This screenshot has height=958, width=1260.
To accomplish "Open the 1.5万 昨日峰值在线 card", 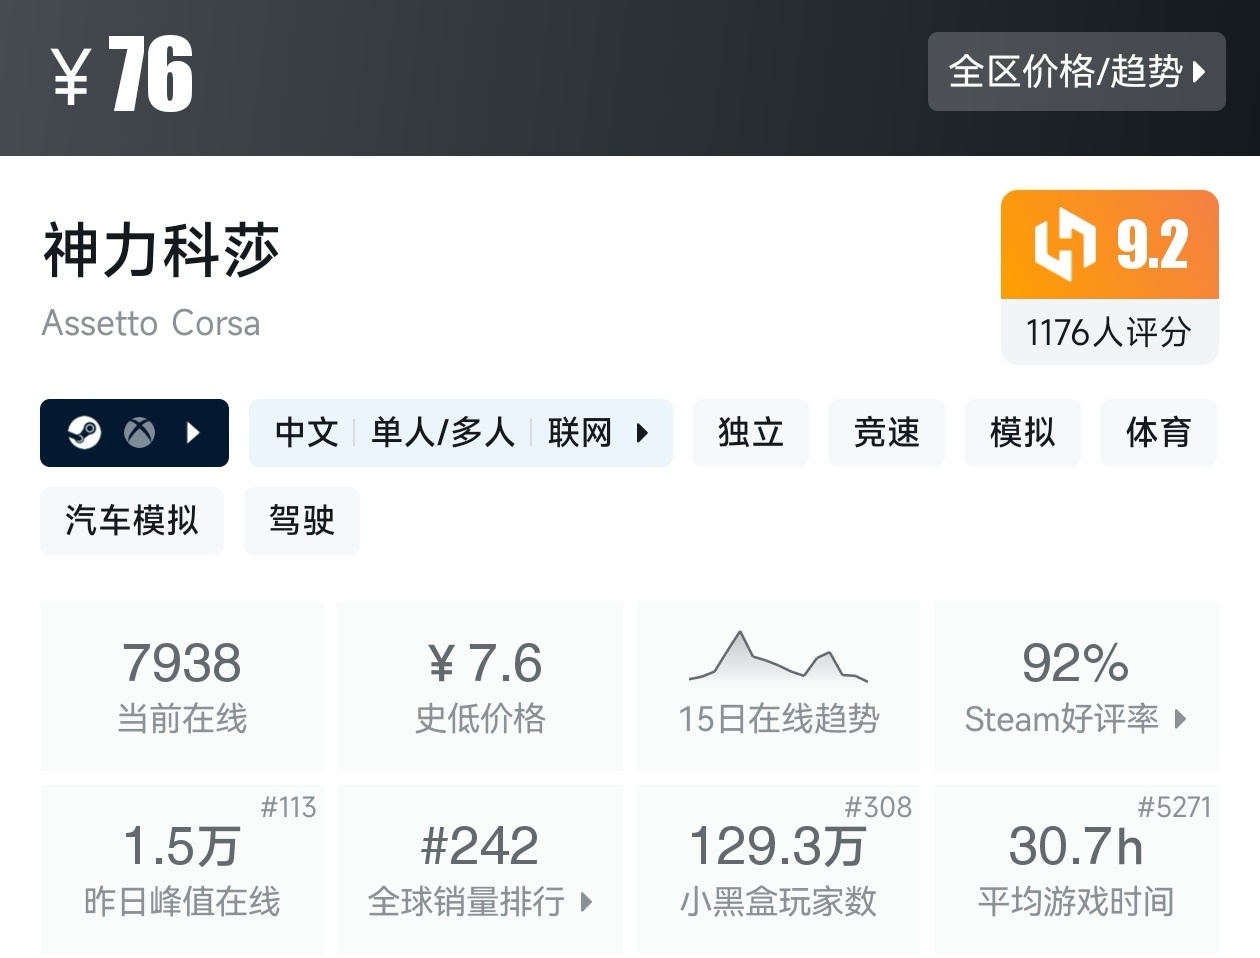I will point(182,870).
